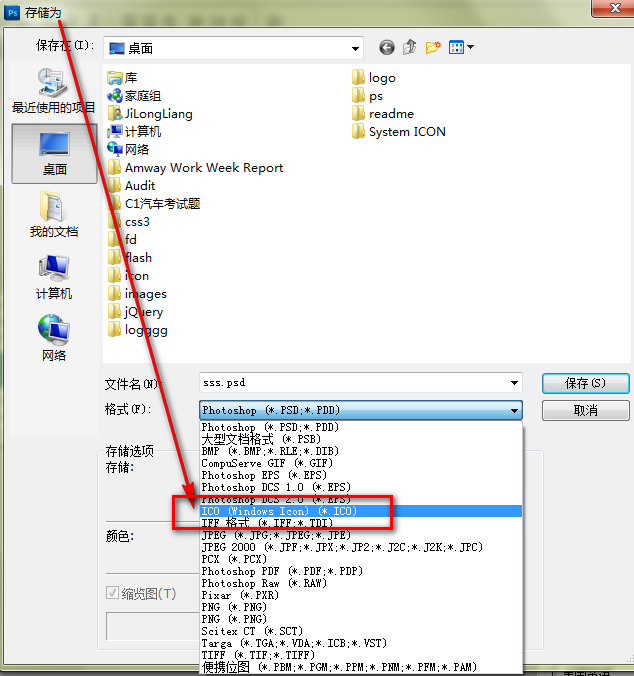This screenshot has width=634, height=676.
Task: Click the 保存(S) button
Action: click(585, 383)
